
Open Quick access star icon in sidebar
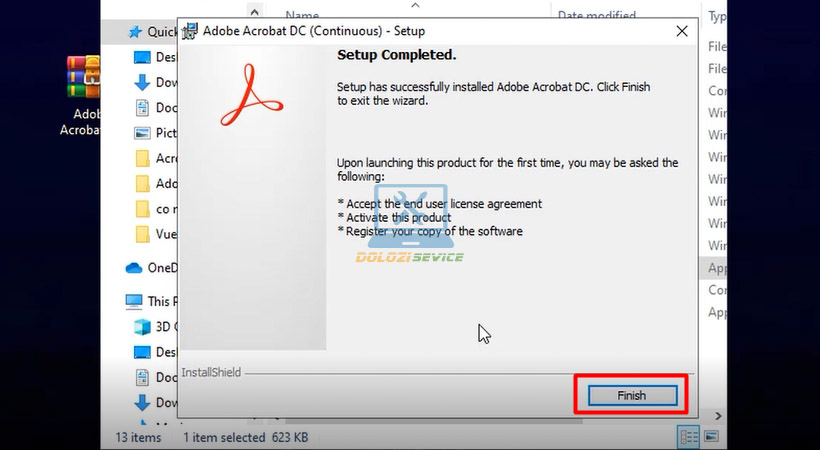point(134,32)
